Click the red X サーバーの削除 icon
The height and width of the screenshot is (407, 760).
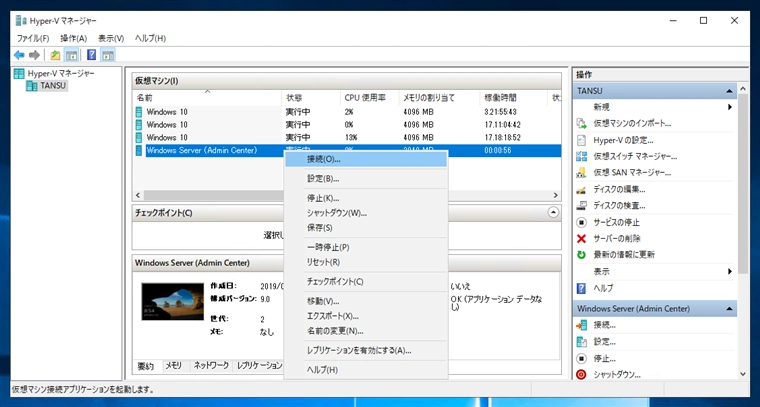click(581, 238)
